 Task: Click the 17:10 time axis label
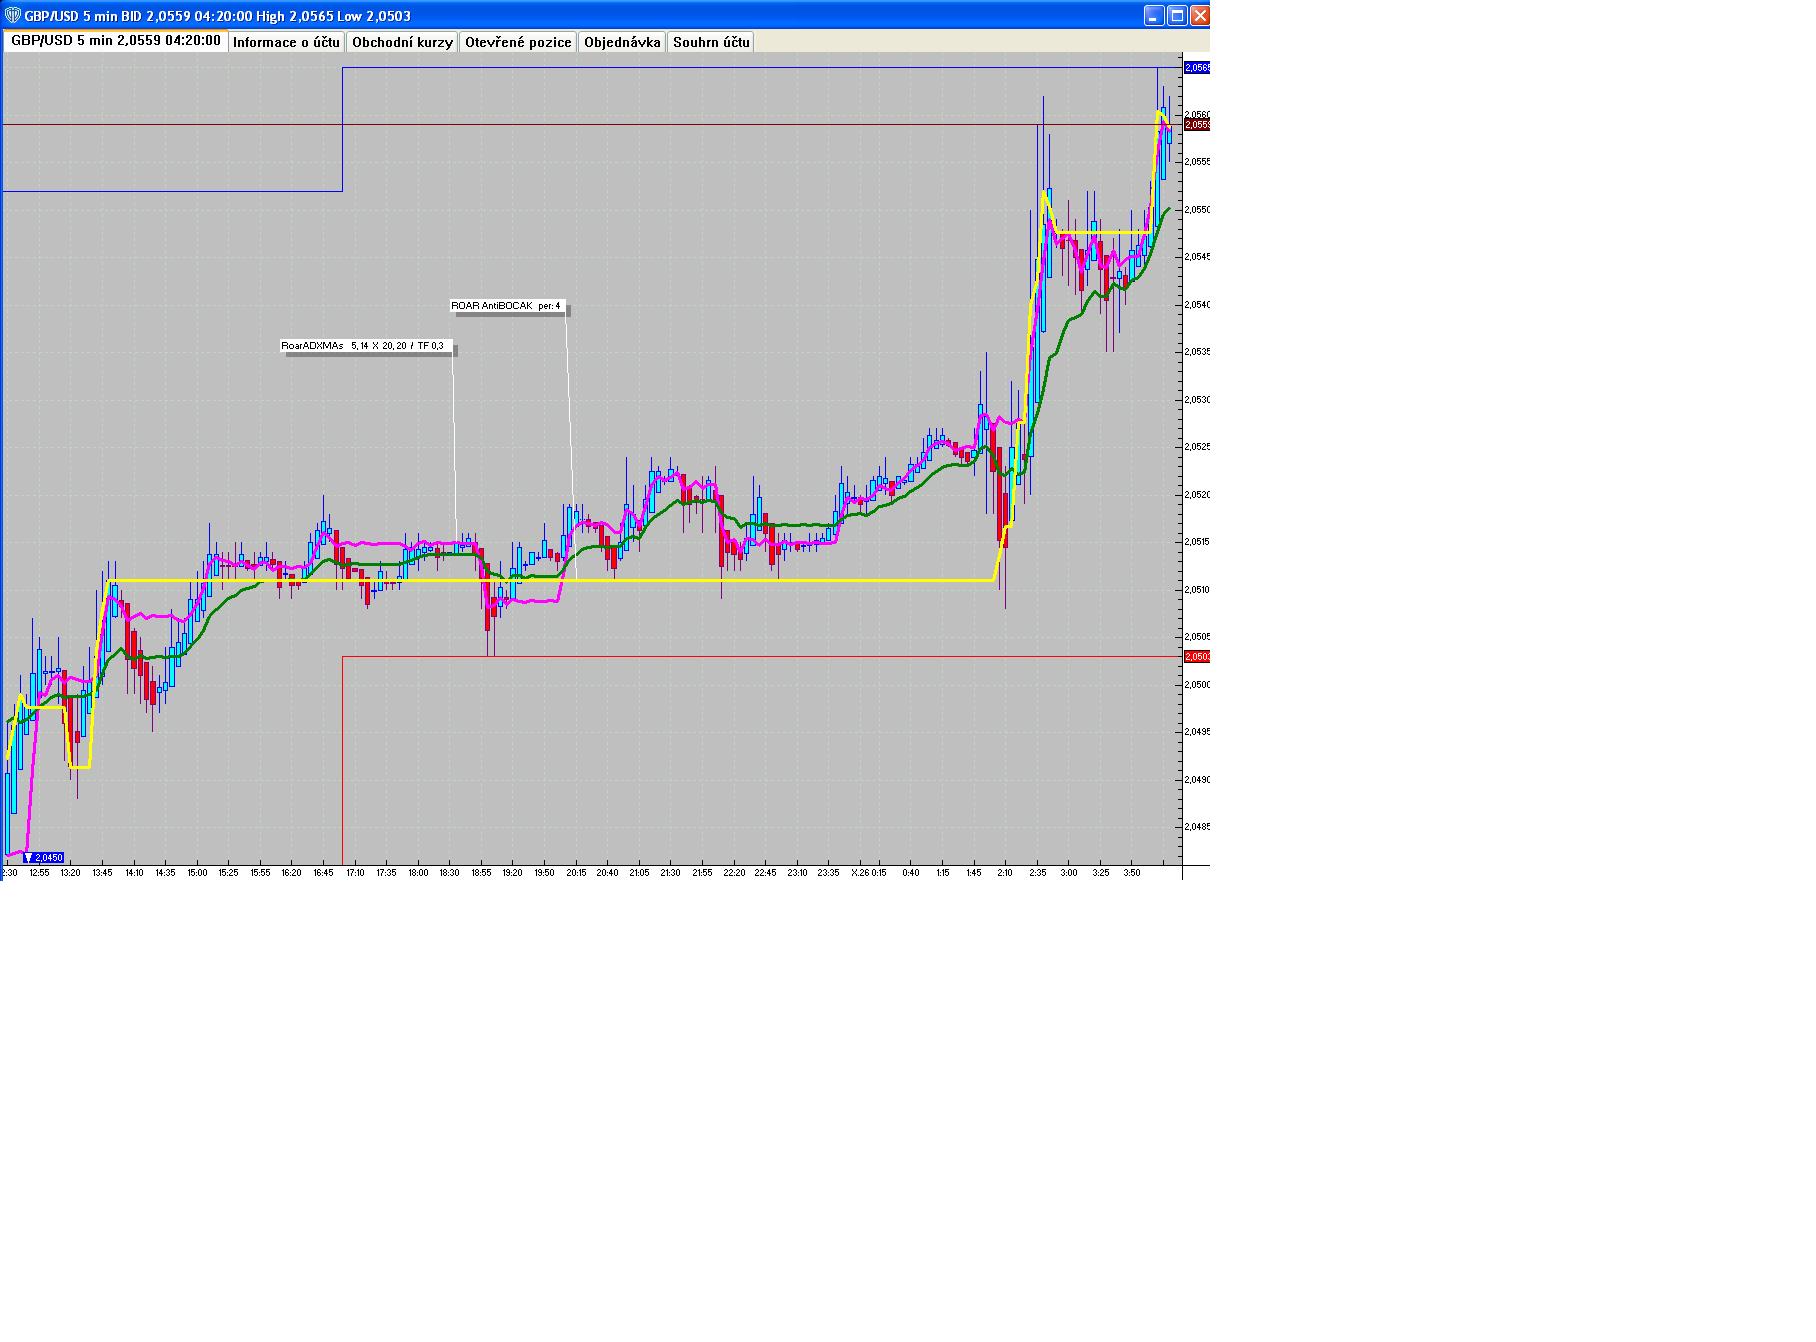pyautogui.click(x=355, y=873)
